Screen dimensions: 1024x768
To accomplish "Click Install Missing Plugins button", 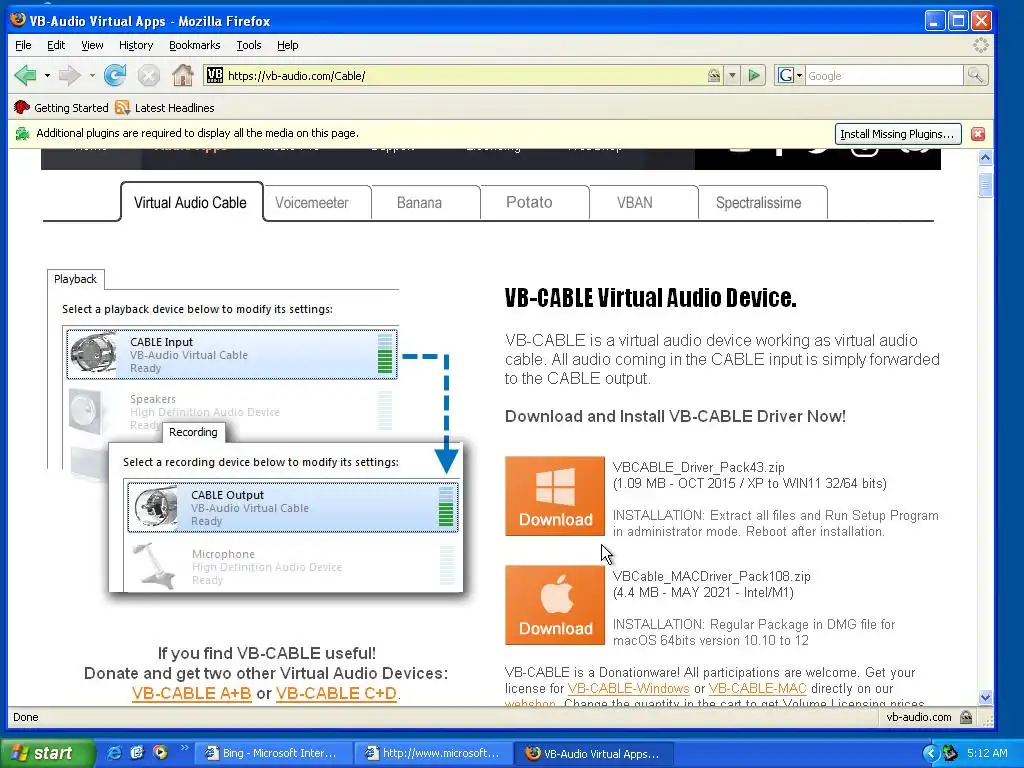I will [x=897, y=134].
